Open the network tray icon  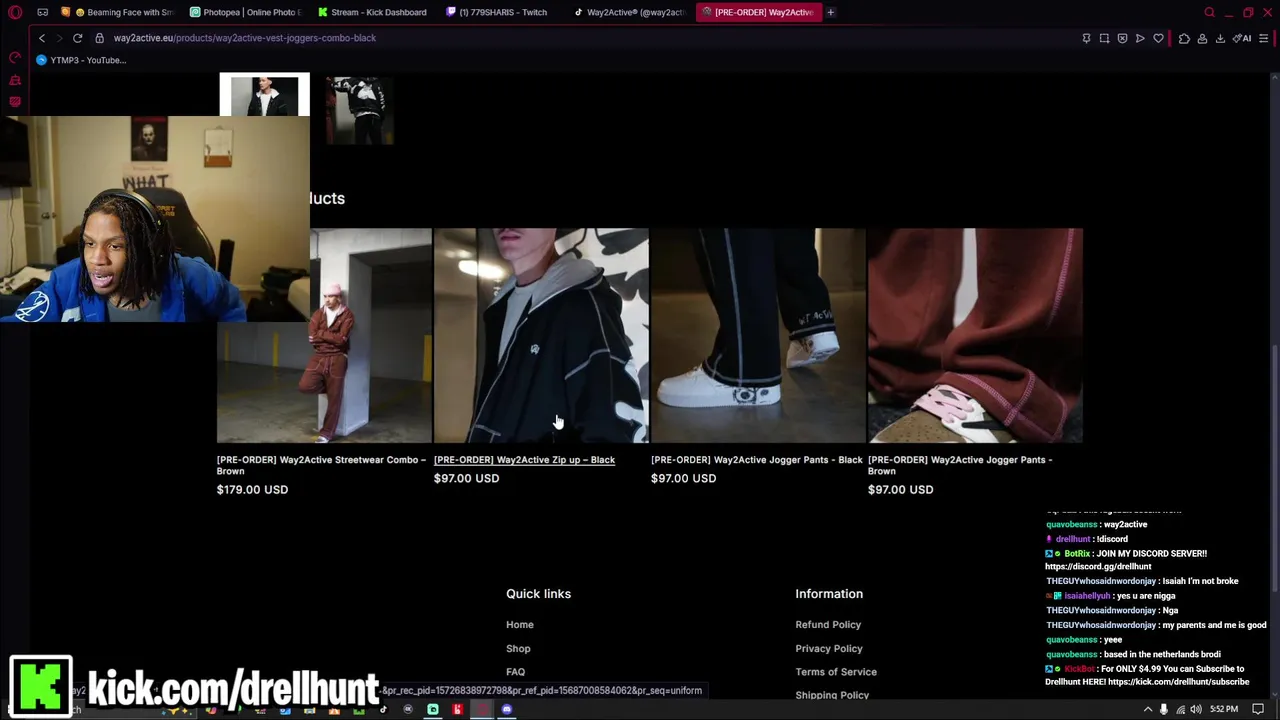tap(1180, 709)
